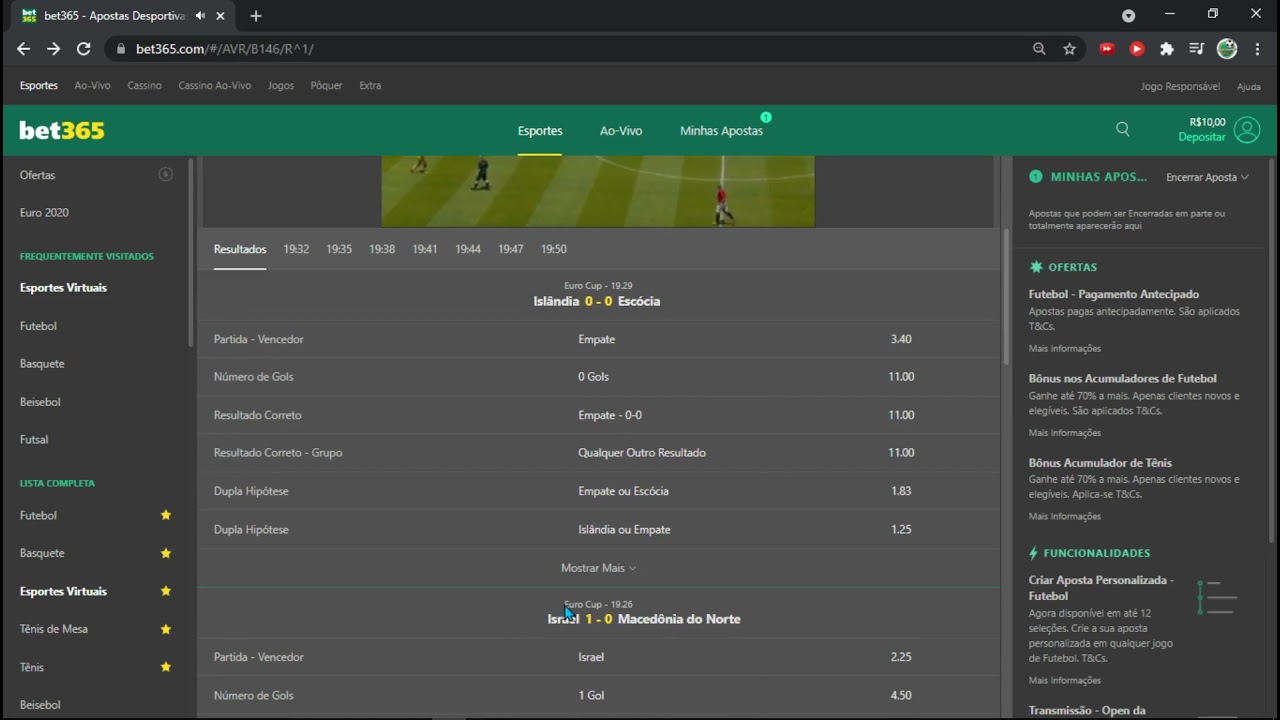Image resolution: width=1280 pixels, height=720 pixels.
Task: Toggle favorite star for Esportes Virtuais
Action: (x=166, y=591)
